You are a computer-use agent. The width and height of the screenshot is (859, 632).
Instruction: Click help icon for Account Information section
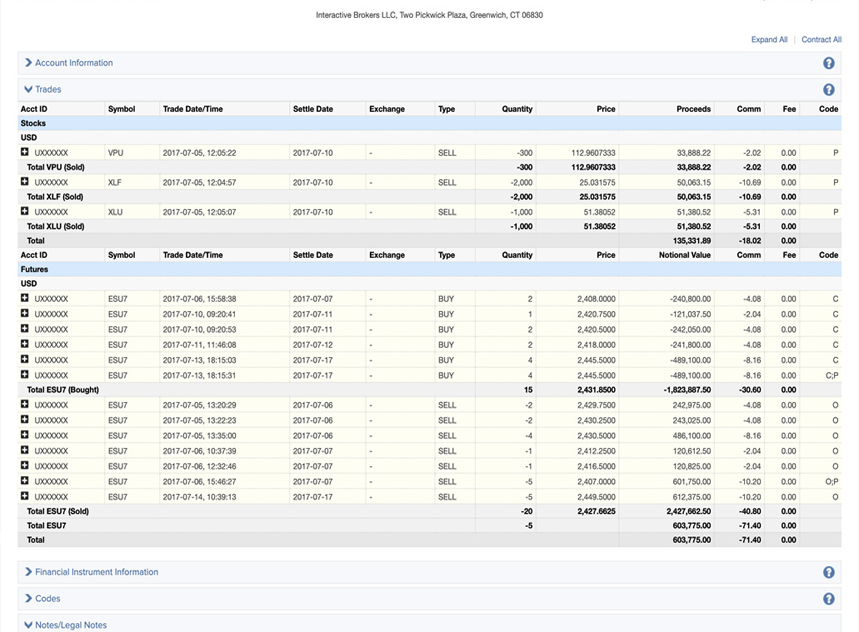tap(828, 63)
